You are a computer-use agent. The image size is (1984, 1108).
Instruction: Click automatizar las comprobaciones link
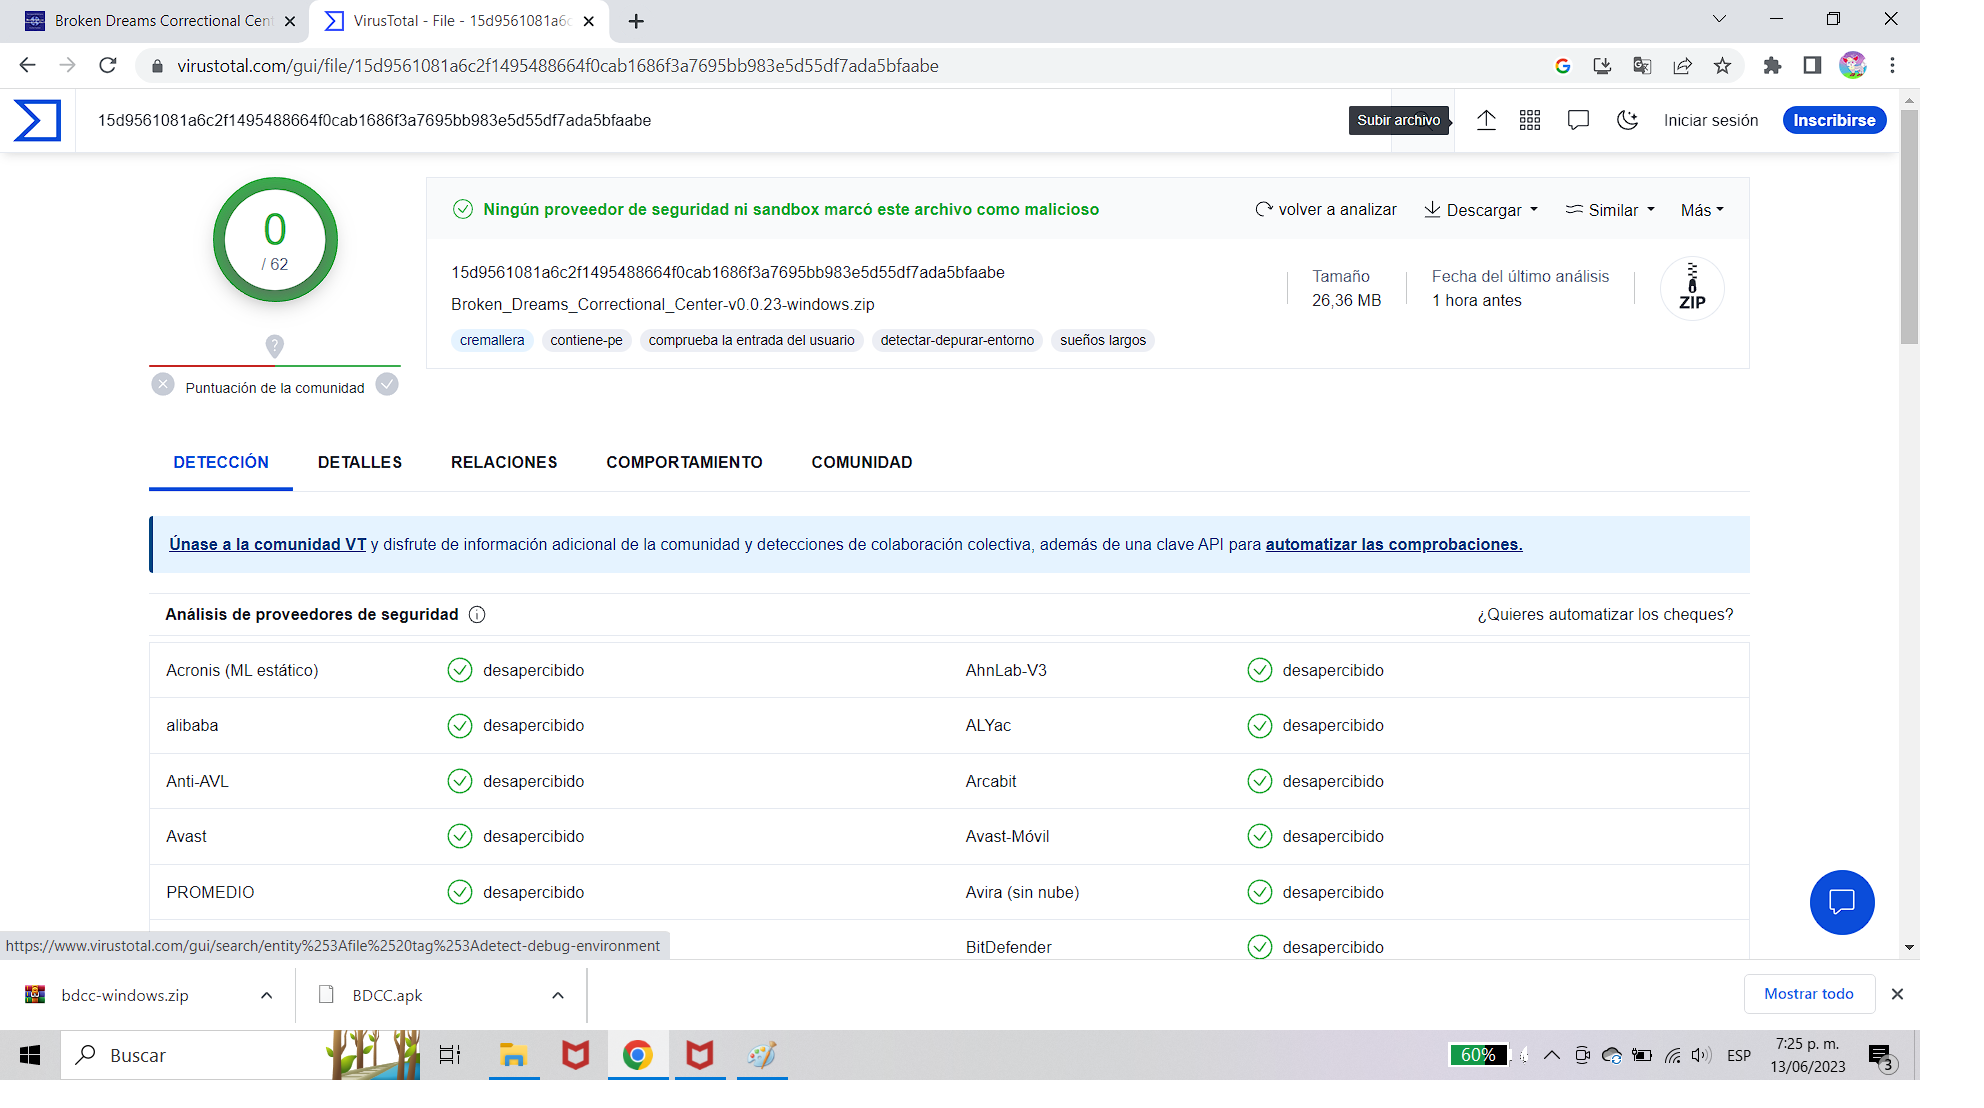[x=1394, y=544]
